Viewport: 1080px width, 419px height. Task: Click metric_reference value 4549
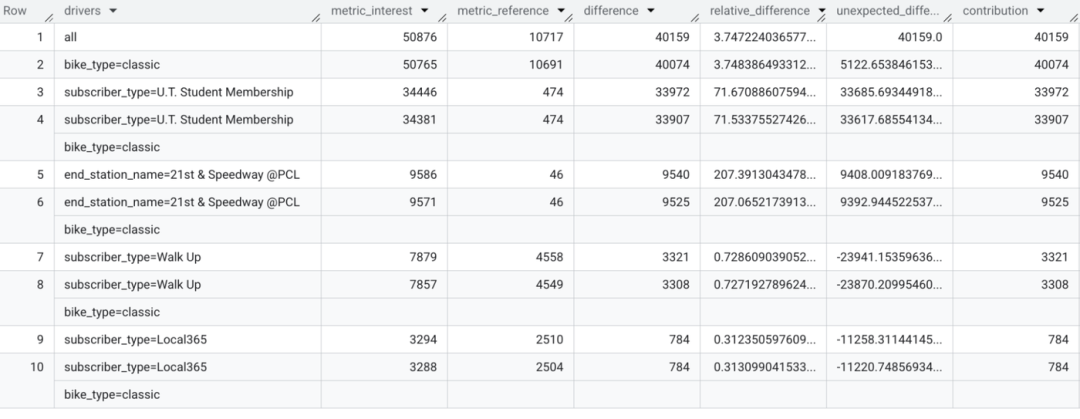pyautogui.click(x=550, y=285)
